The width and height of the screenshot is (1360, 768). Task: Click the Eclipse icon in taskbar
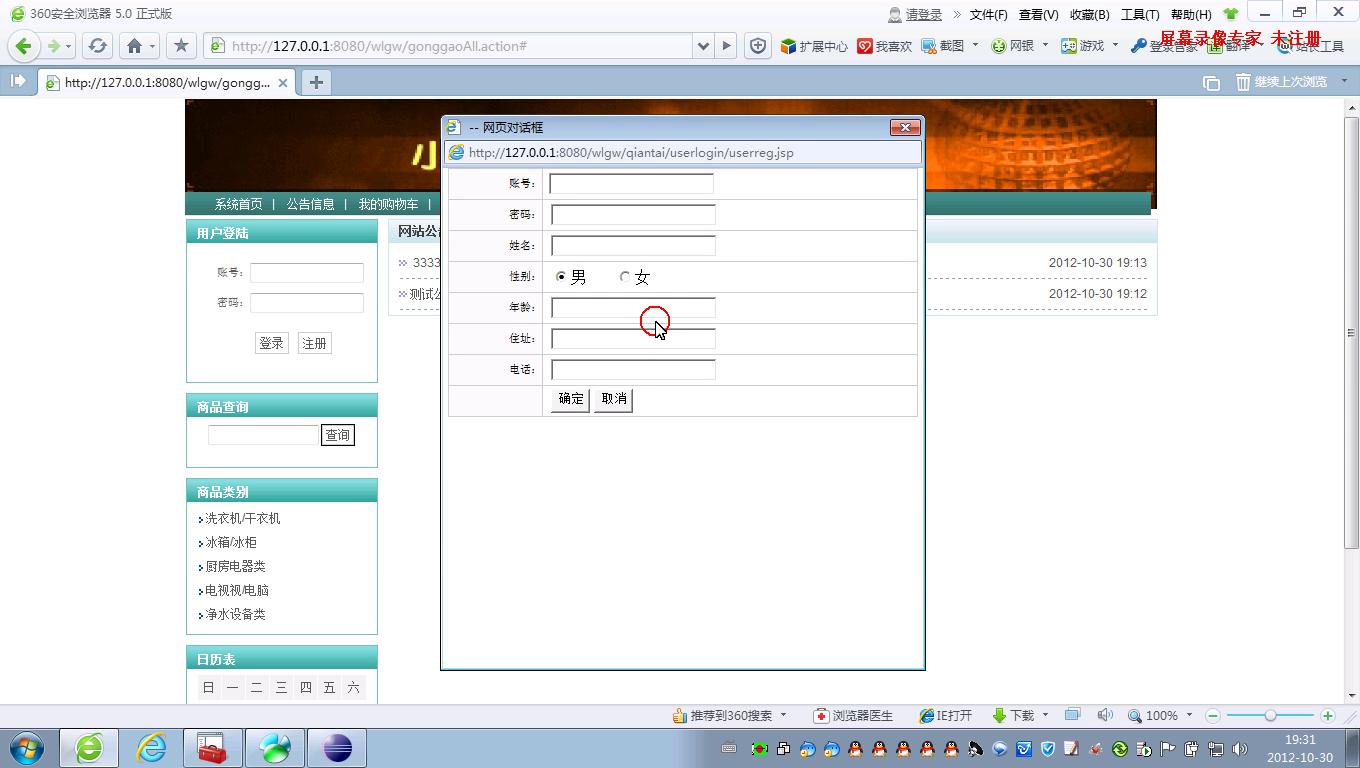(337, 747)
